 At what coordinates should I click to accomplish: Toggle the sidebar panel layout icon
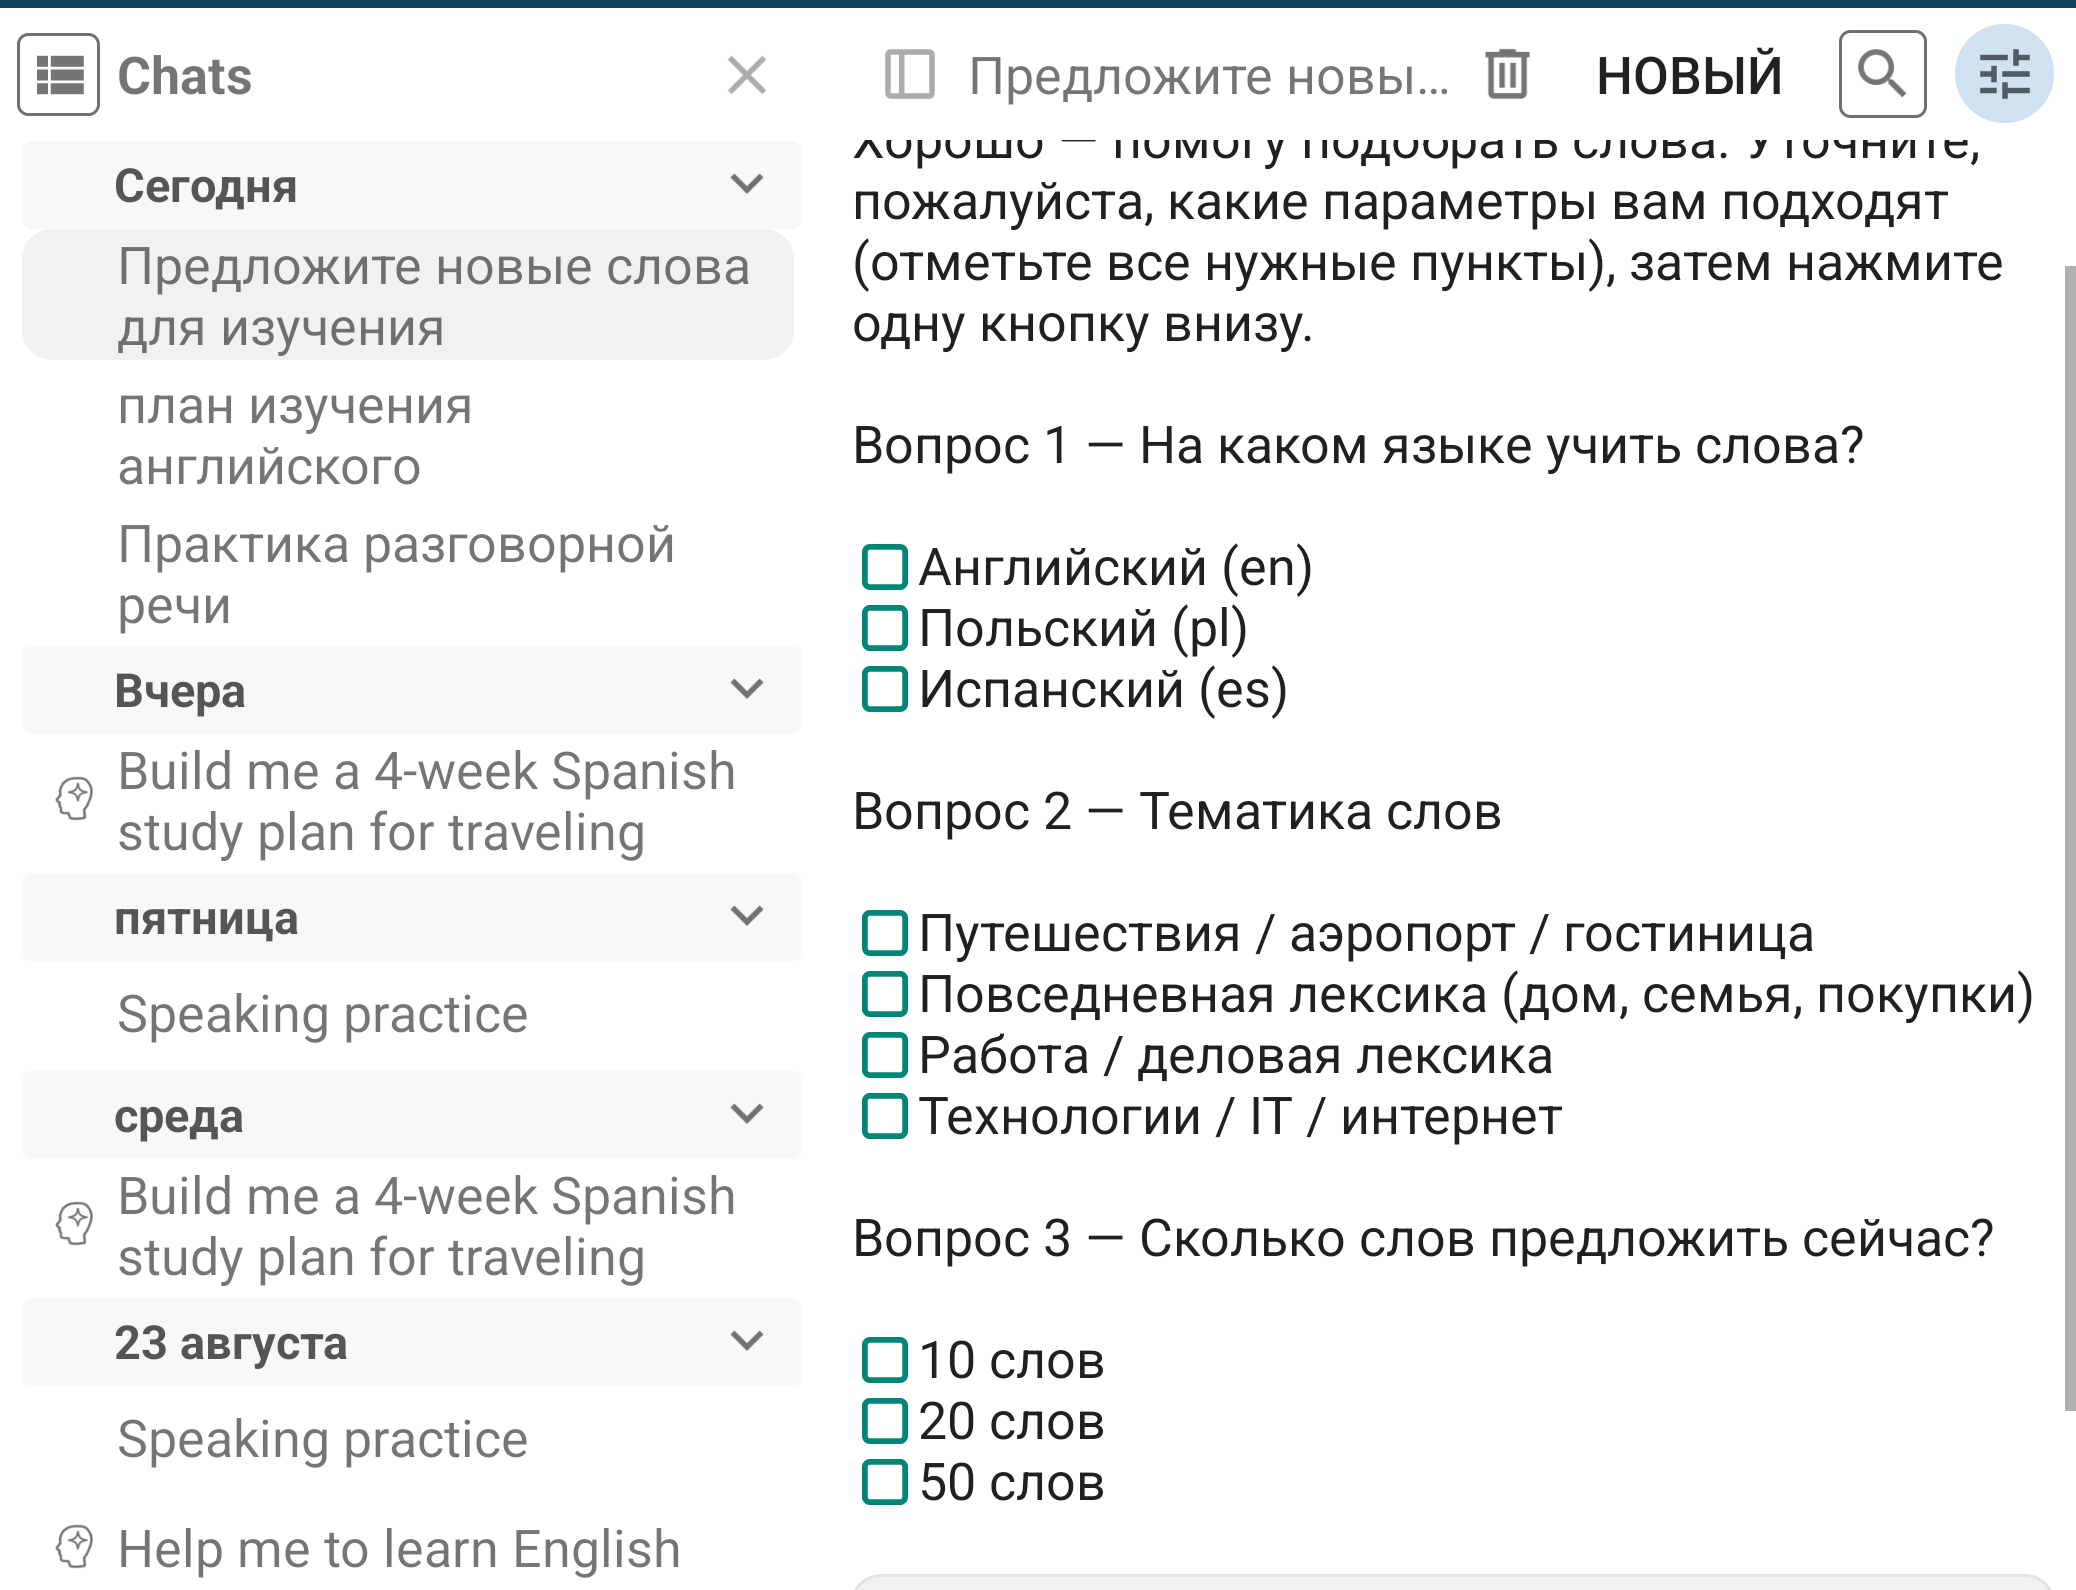pos(909,75)
